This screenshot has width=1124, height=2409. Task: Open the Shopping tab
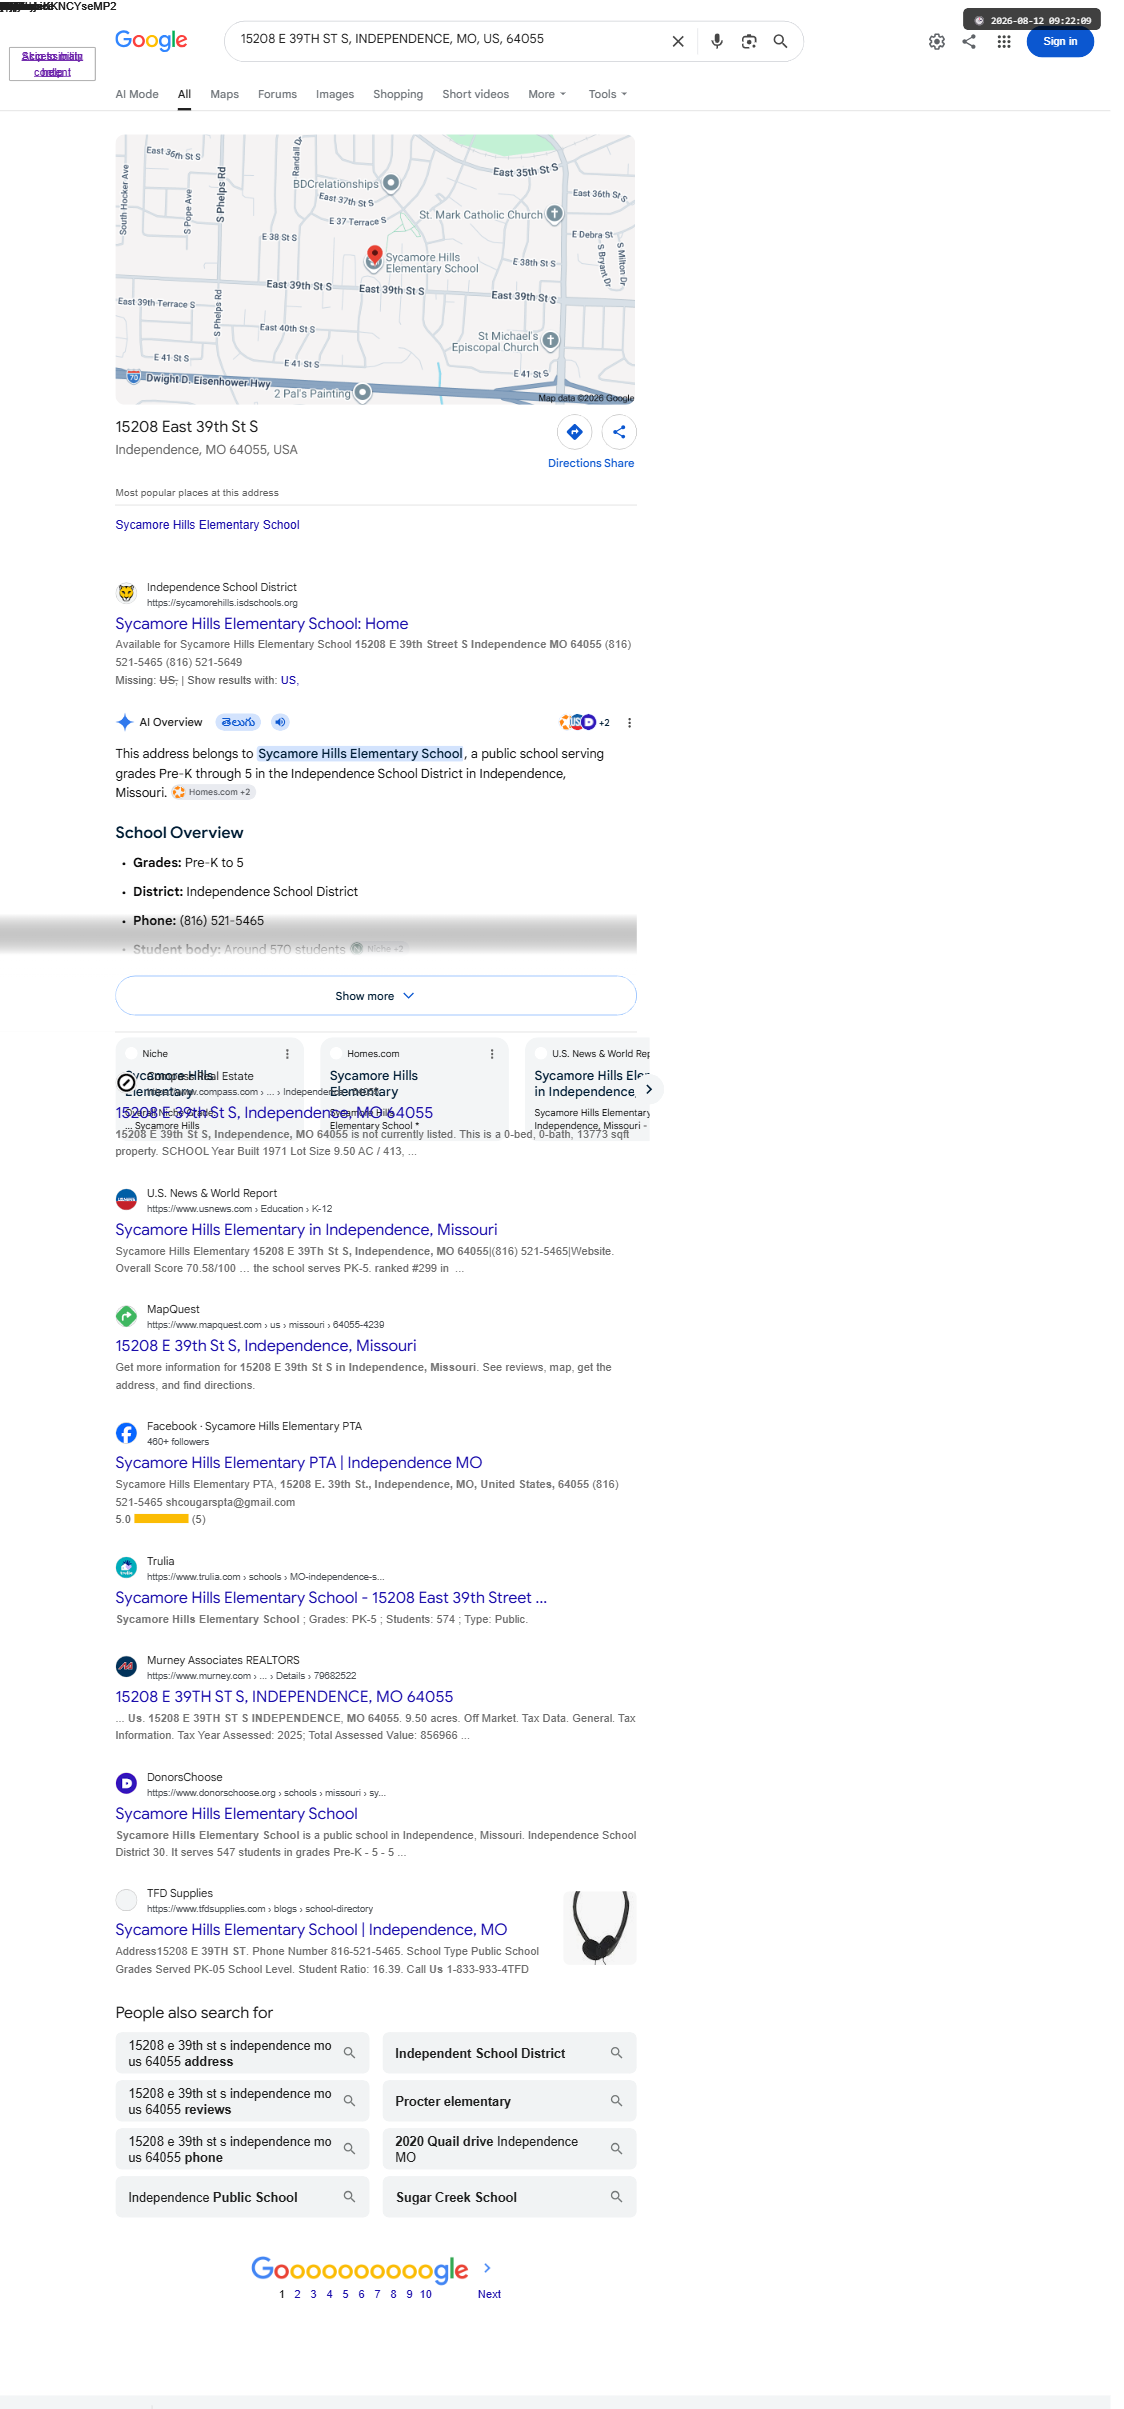point(398,94)
